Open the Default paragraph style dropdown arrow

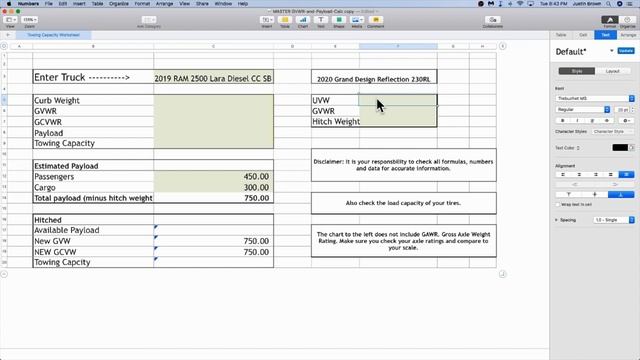(611, 51)
